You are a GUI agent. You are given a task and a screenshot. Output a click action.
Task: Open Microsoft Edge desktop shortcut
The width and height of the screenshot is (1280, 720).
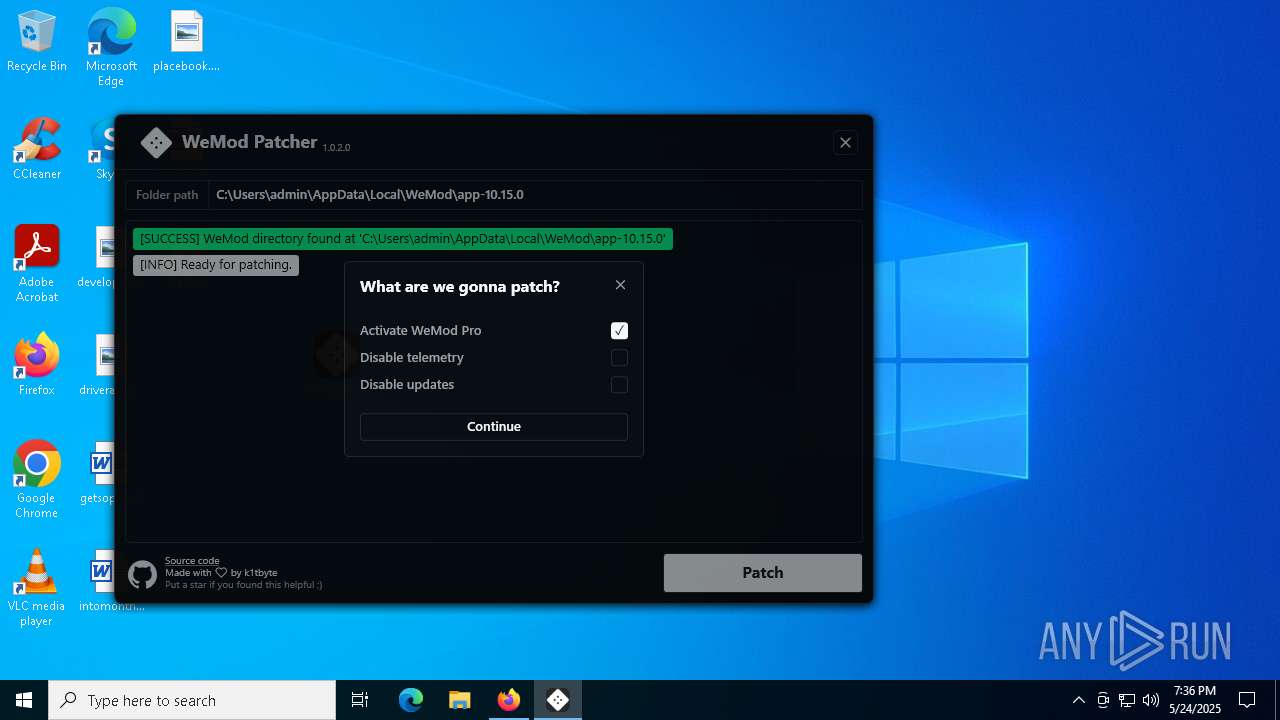111,48
